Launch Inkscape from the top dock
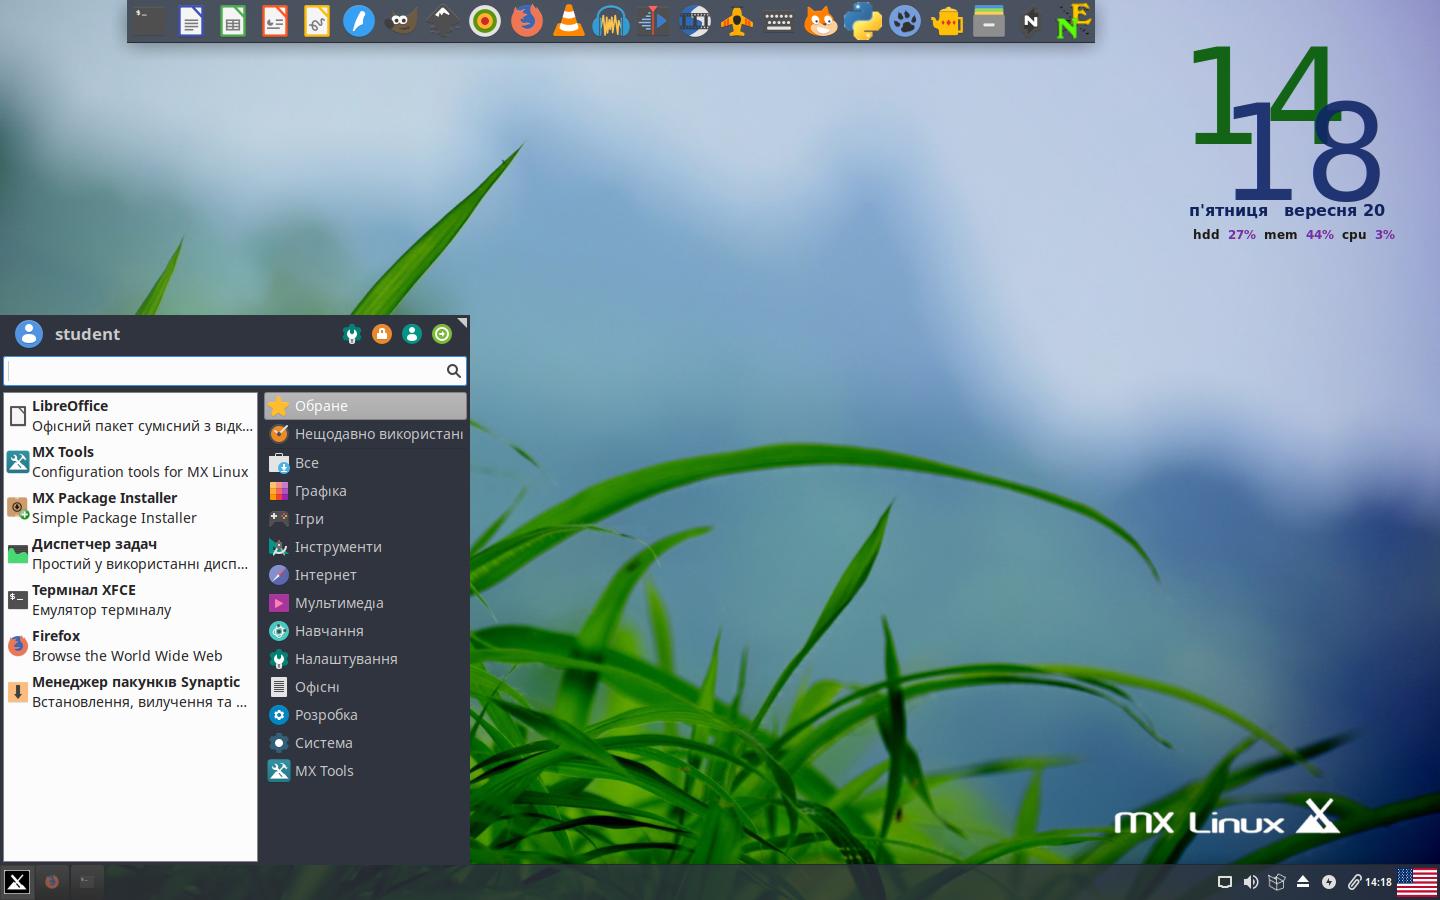1440x900 pixels. [443, 21]
